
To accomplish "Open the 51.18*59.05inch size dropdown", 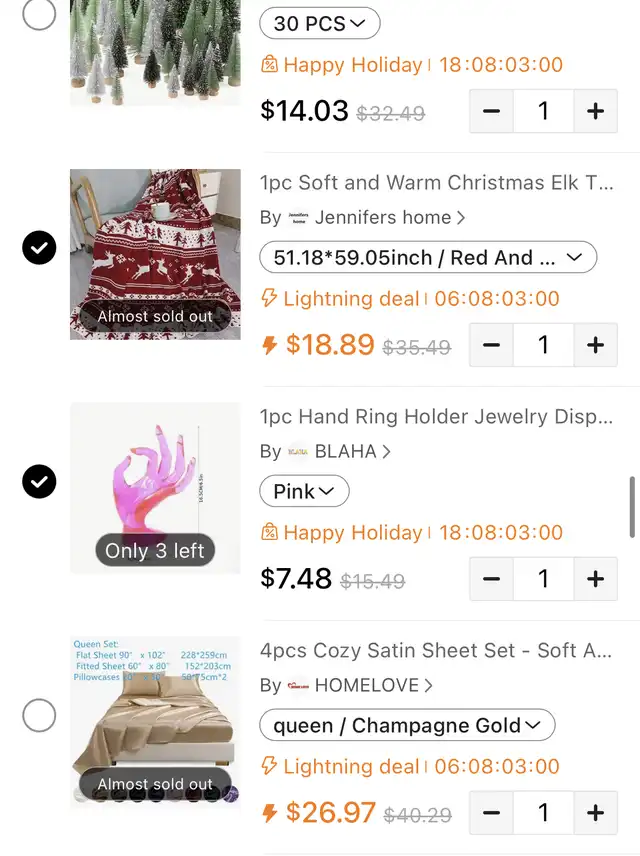I will point(428,257).
